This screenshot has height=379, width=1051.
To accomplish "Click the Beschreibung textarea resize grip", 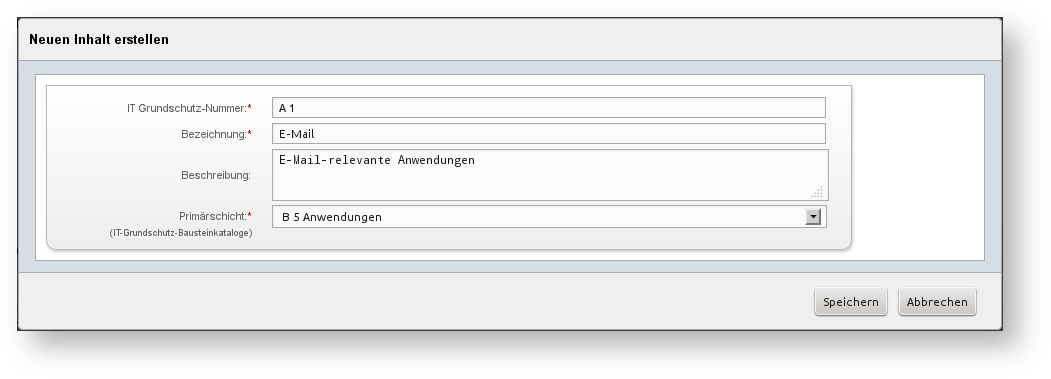I will [x=817, y=192].
